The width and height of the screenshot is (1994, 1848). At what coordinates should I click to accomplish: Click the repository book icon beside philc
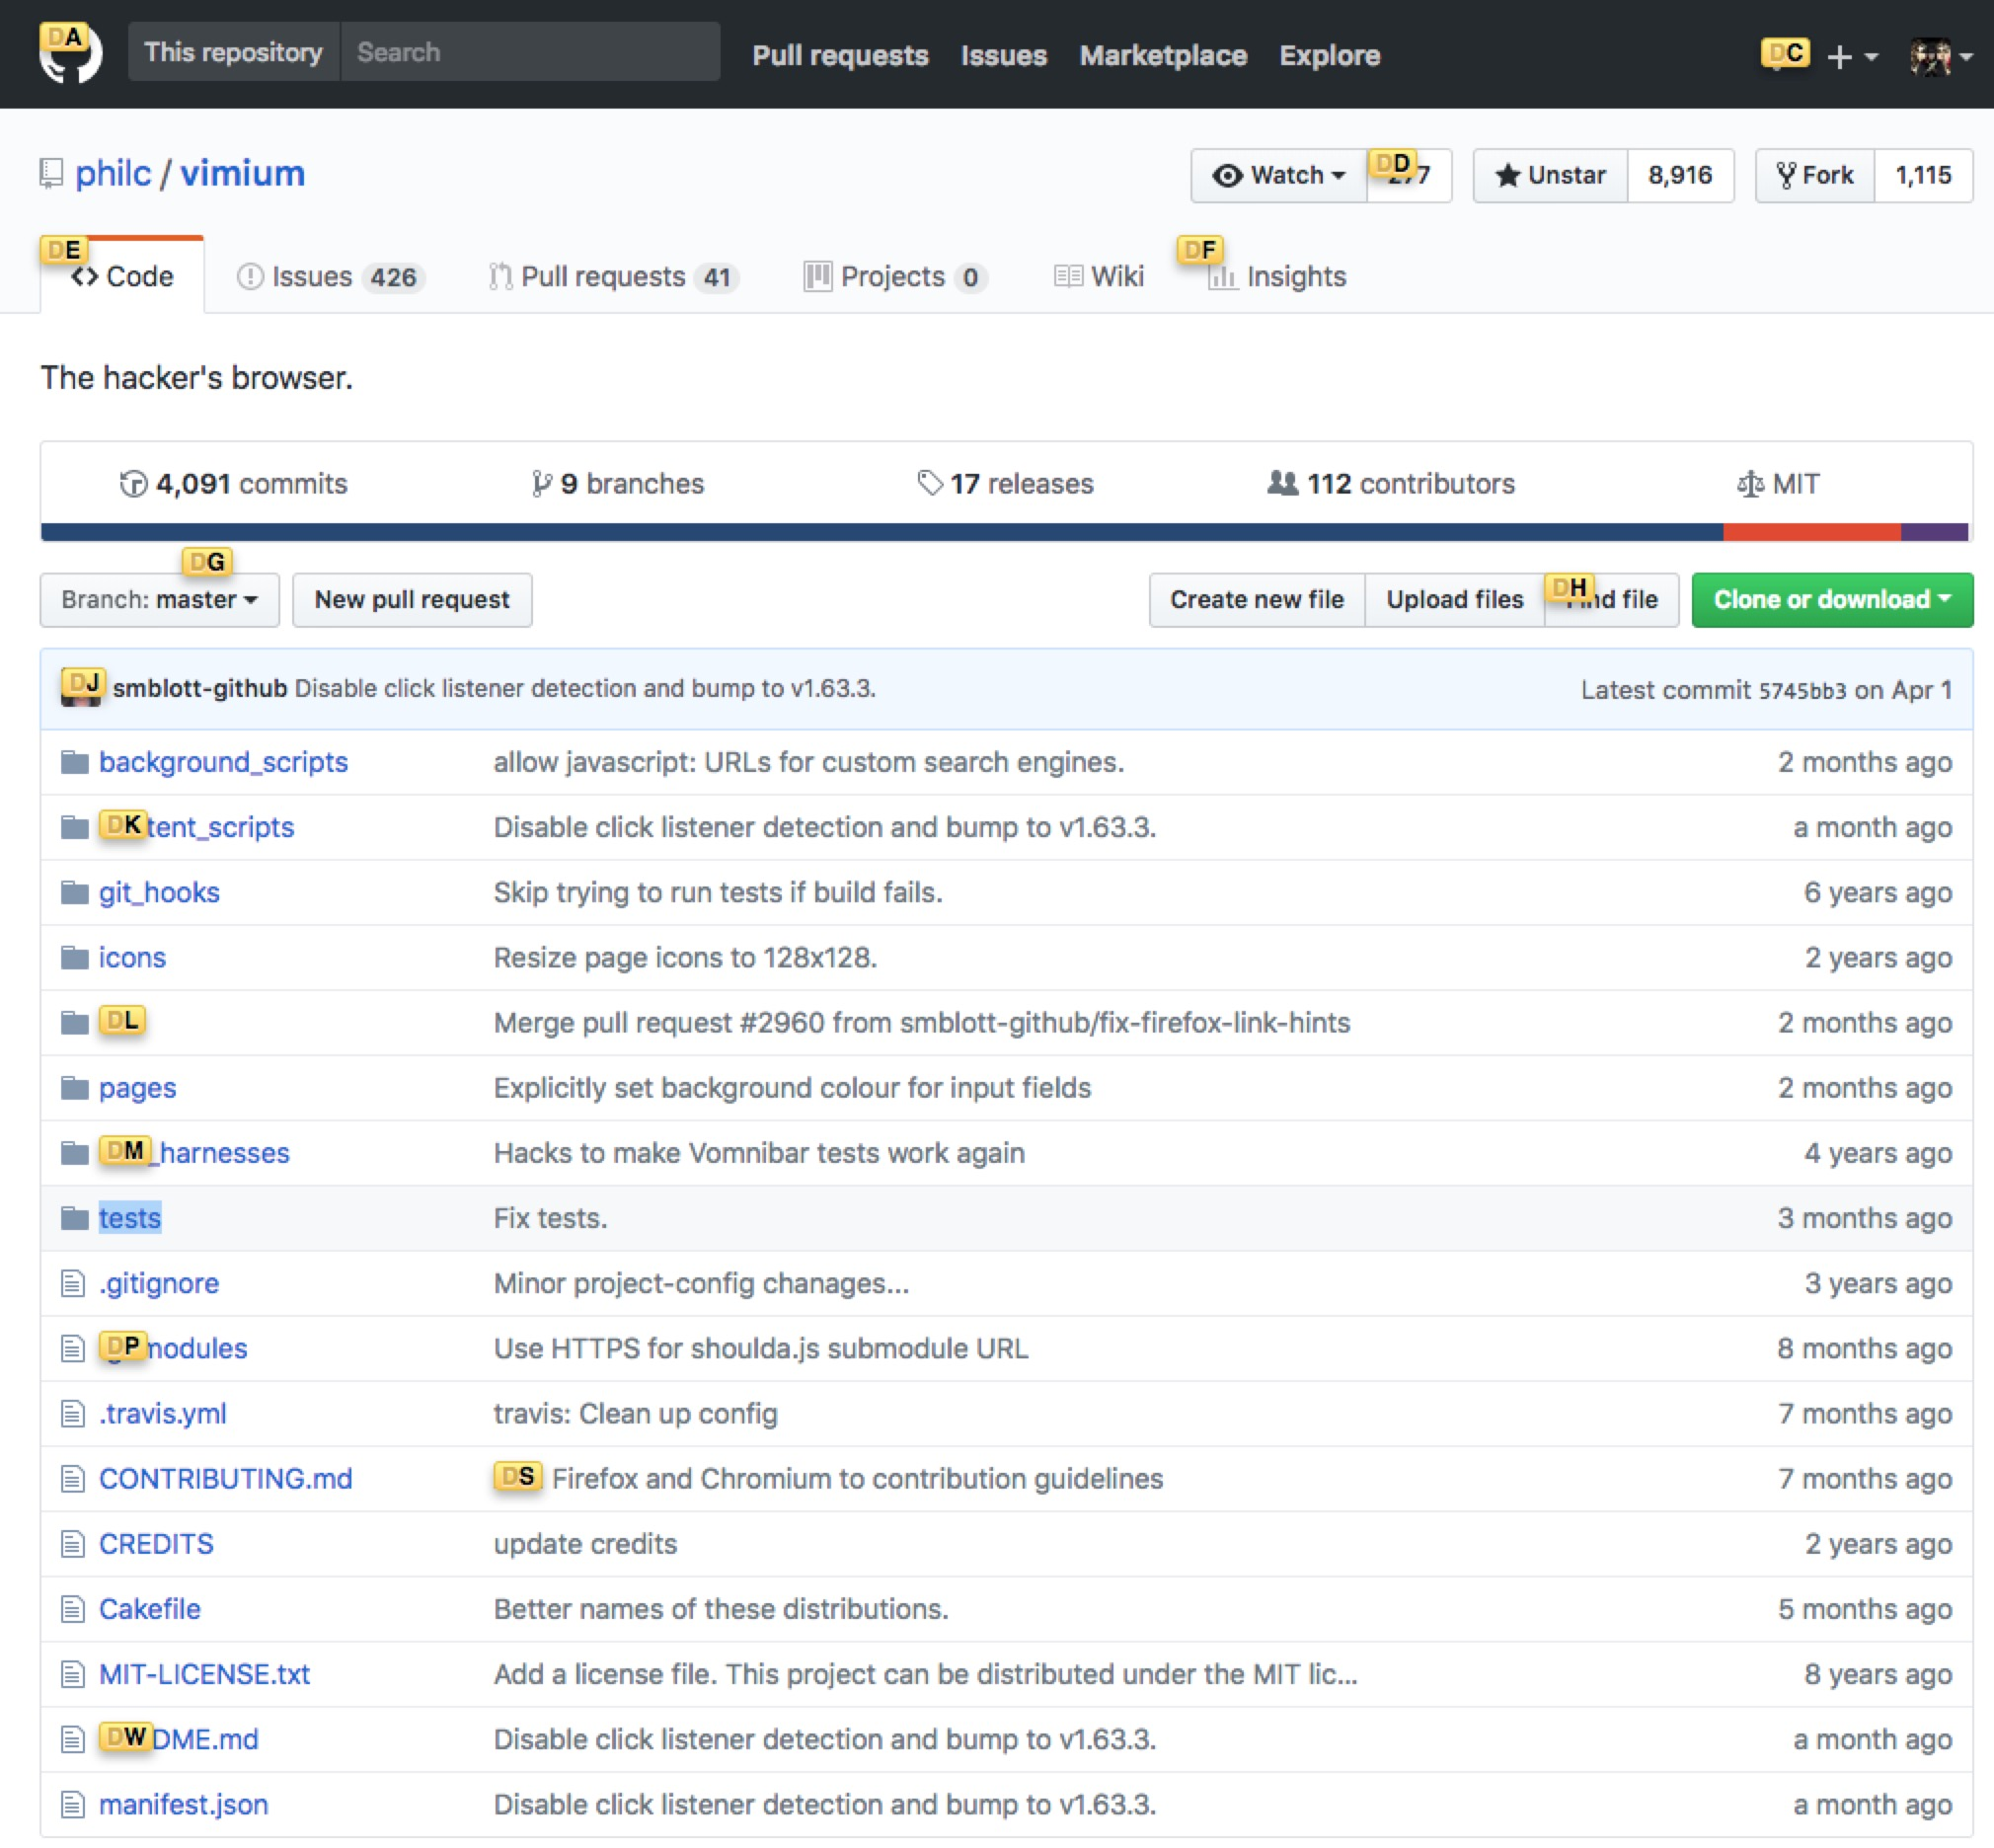point(51,174)
